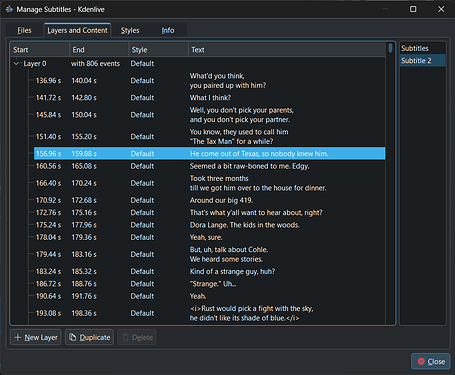
Task: Switch to the Files tab
Action: point(24,30)
